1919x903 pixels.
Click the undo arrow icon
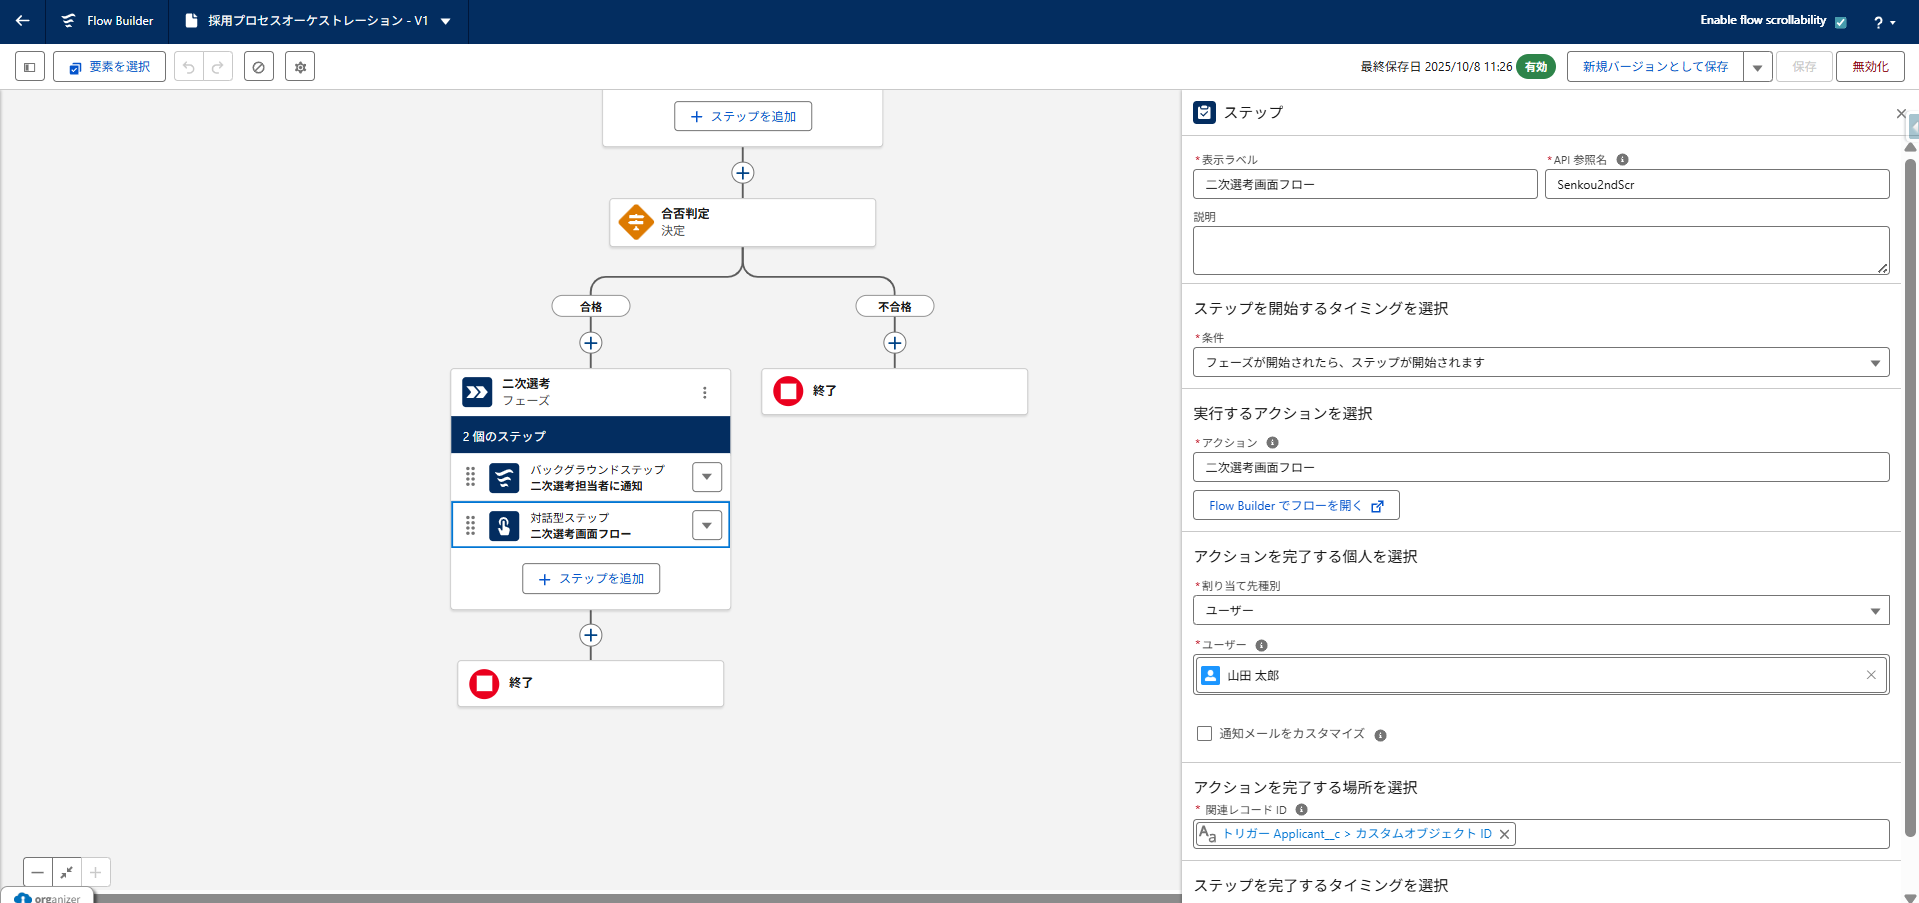point(189,67)
